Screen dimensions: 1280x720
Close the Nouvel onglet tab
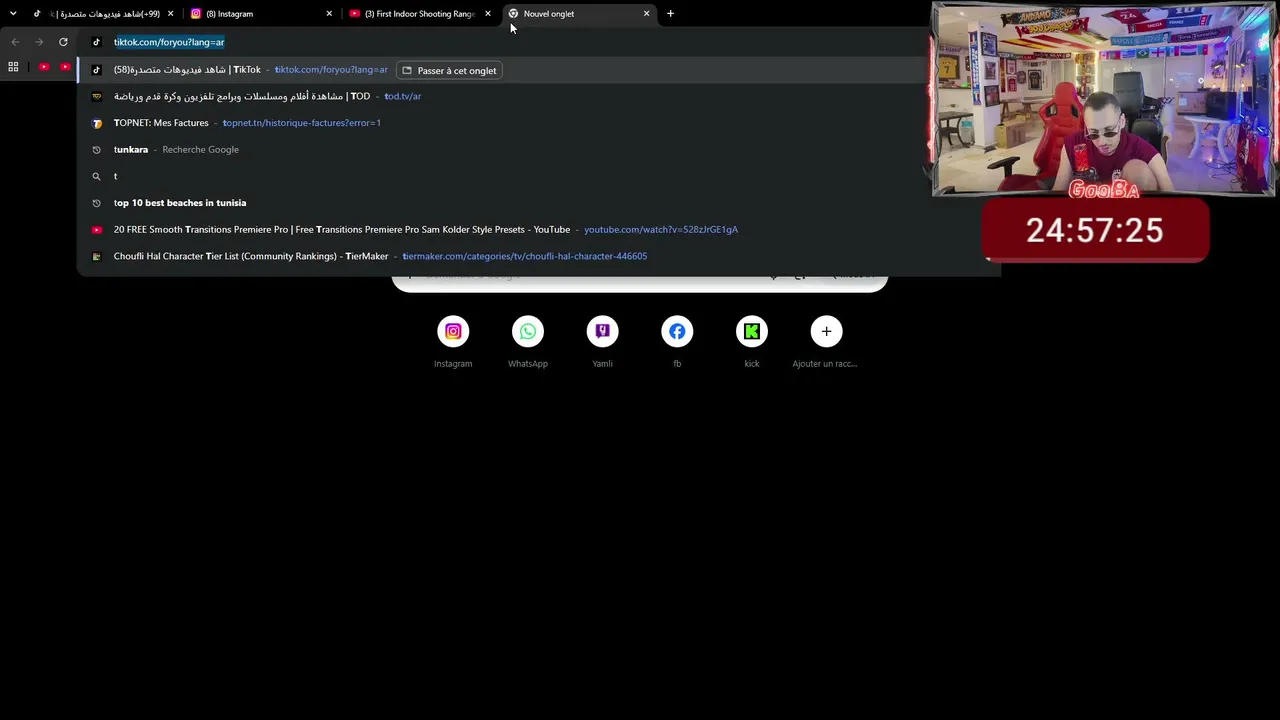646,14
